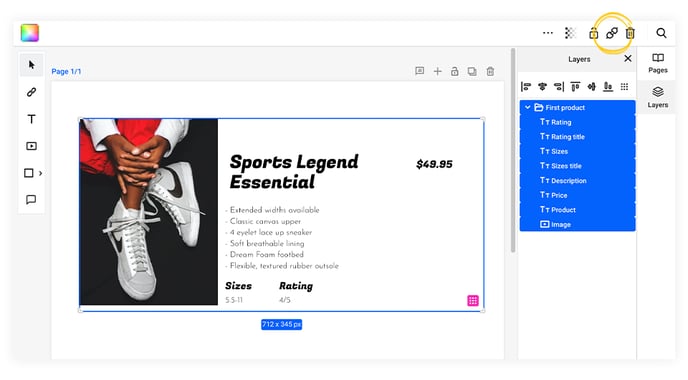Select the Text tool

31,119
